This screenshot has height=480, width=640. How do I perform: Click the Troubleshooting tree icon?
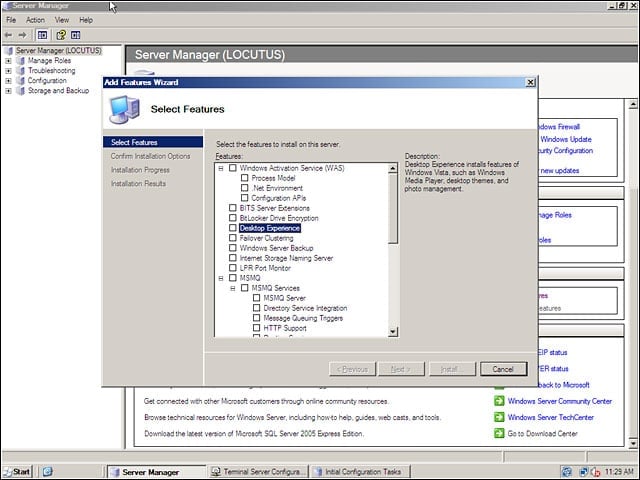20,71
